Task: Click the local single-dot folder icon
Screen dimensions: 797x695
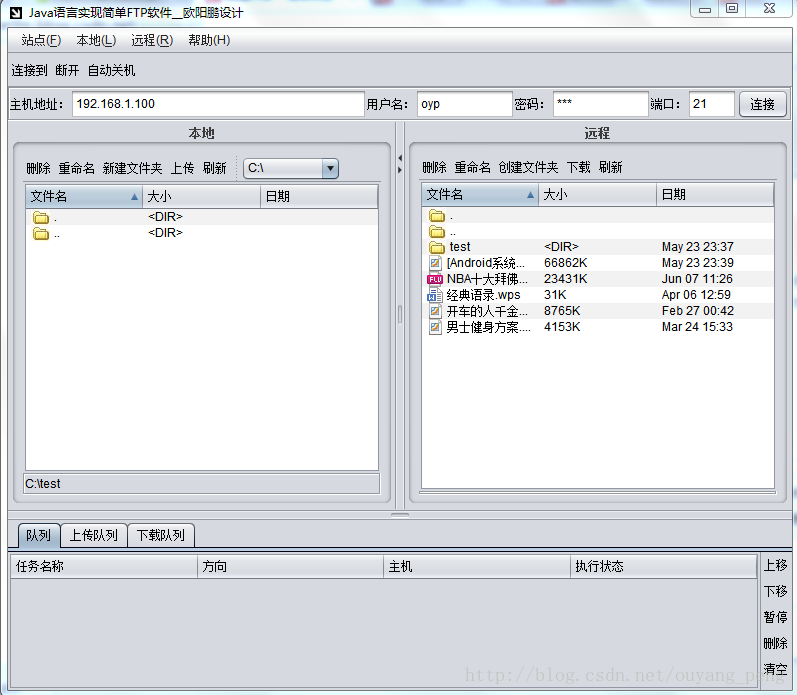Action: 41,218
